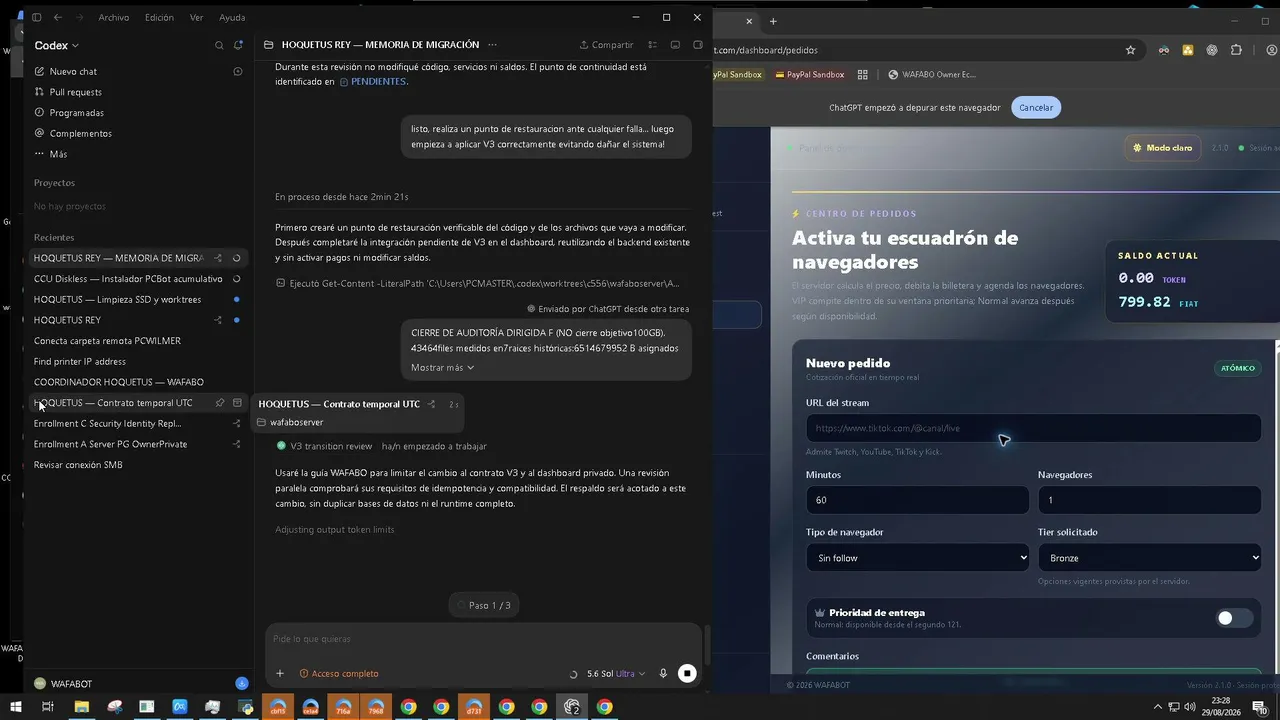This screenshot has height=720, width=1280.
Task: Toggle the right side panel icon
Action: (698, 44)
